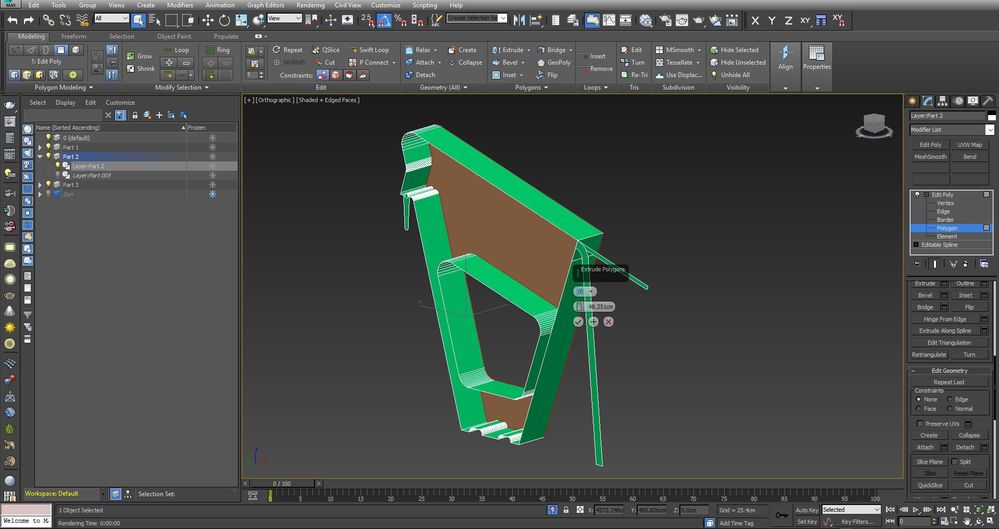999x529 pixels.
Task: Activate the Select Object tool
Action: (x=138, y=20)
